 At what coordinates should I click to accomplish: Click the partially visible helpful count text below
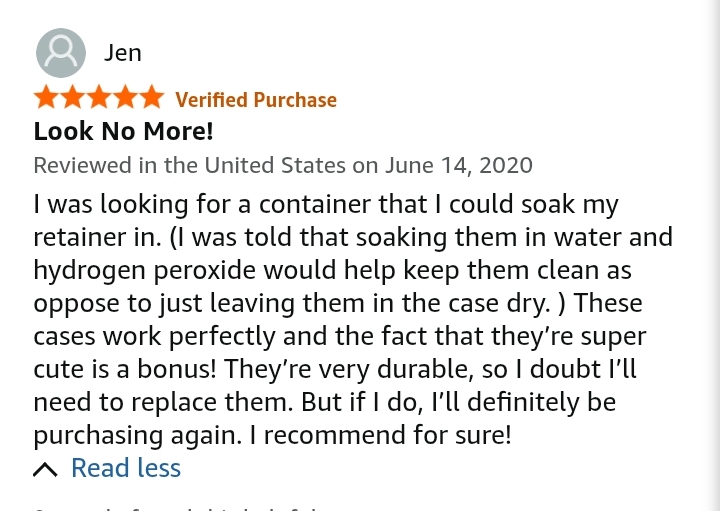click(177, 508)
